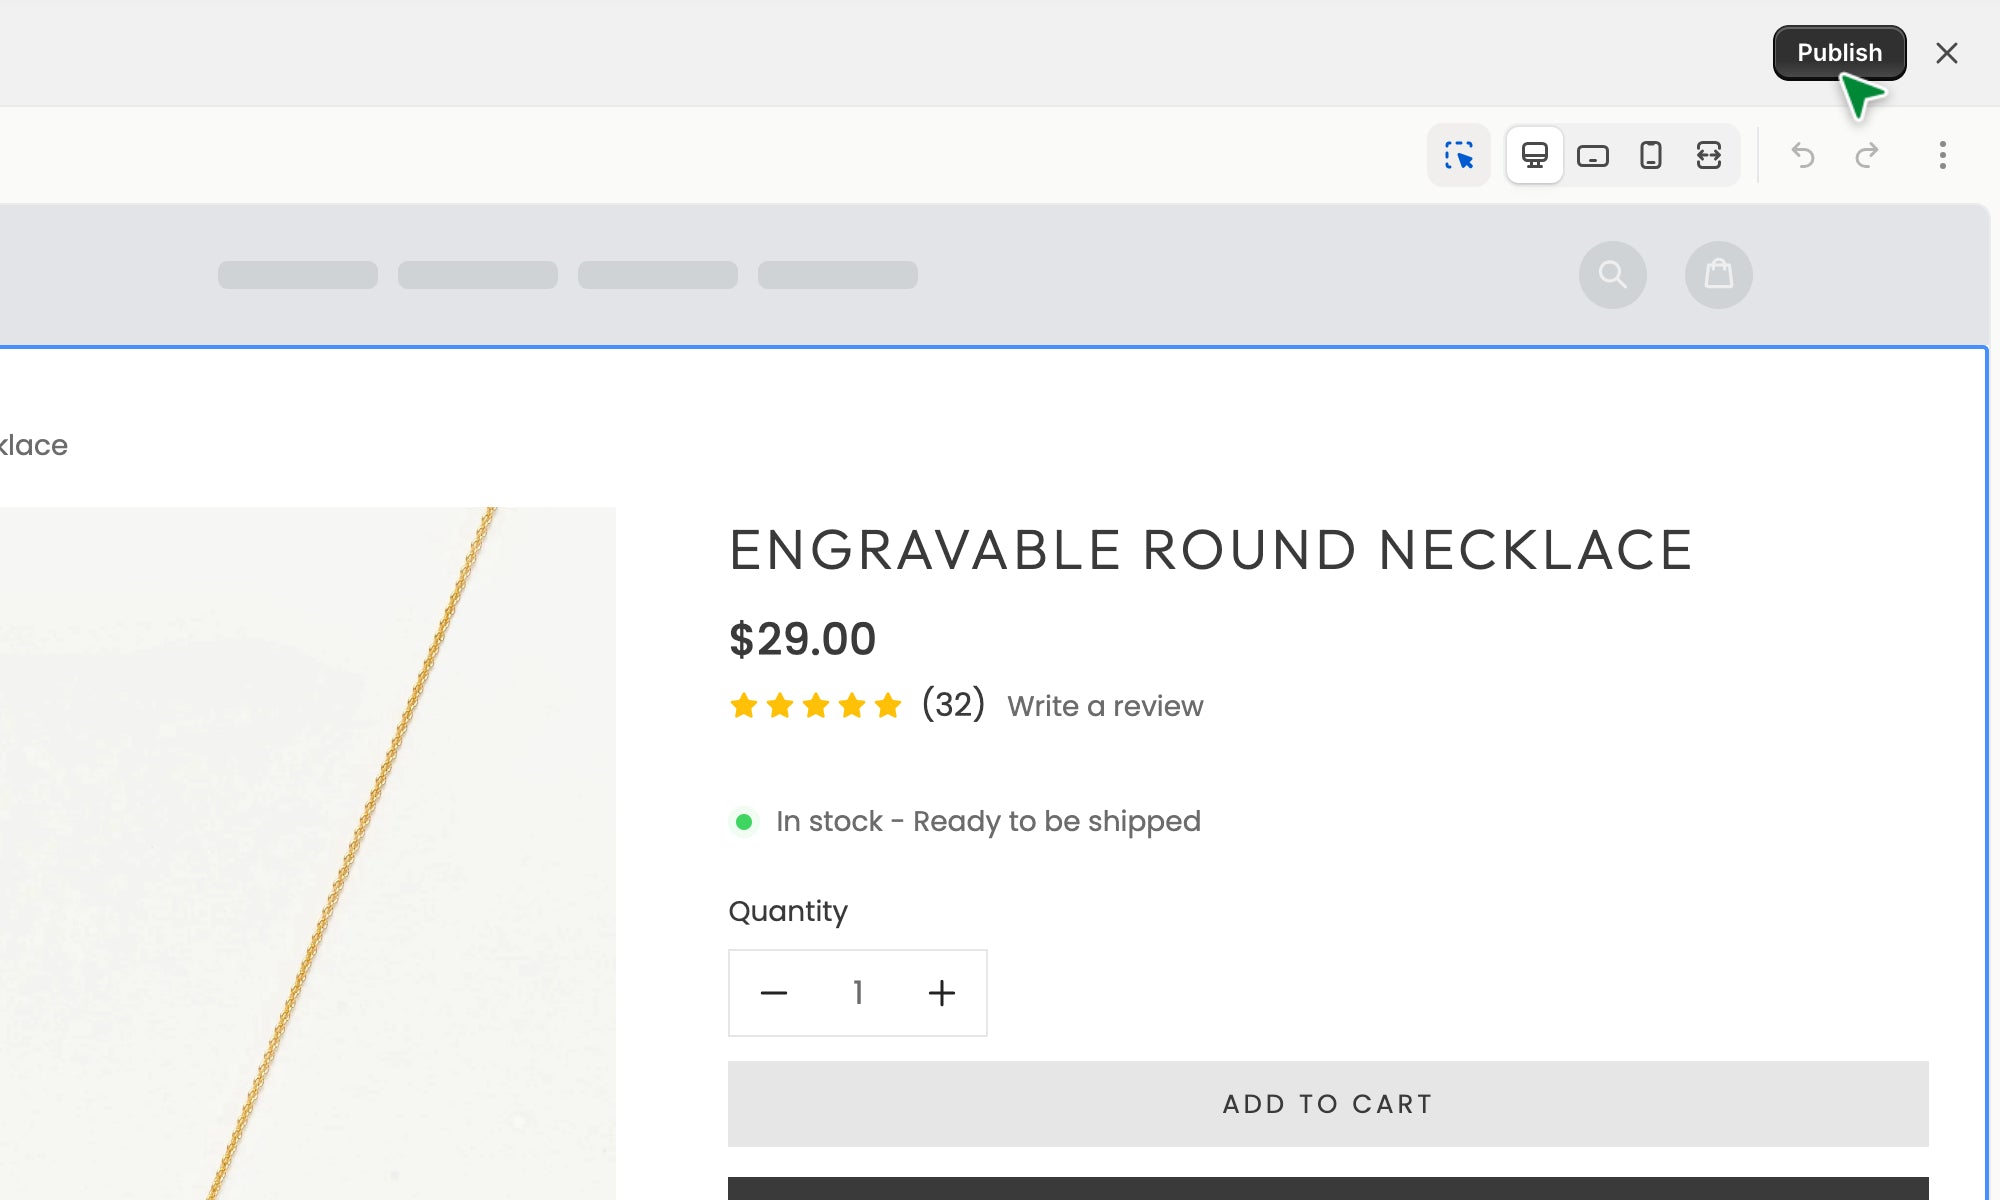Open the three-dot more options menu
This screenshot has height=1200, width=2000.
(1942, 156)
